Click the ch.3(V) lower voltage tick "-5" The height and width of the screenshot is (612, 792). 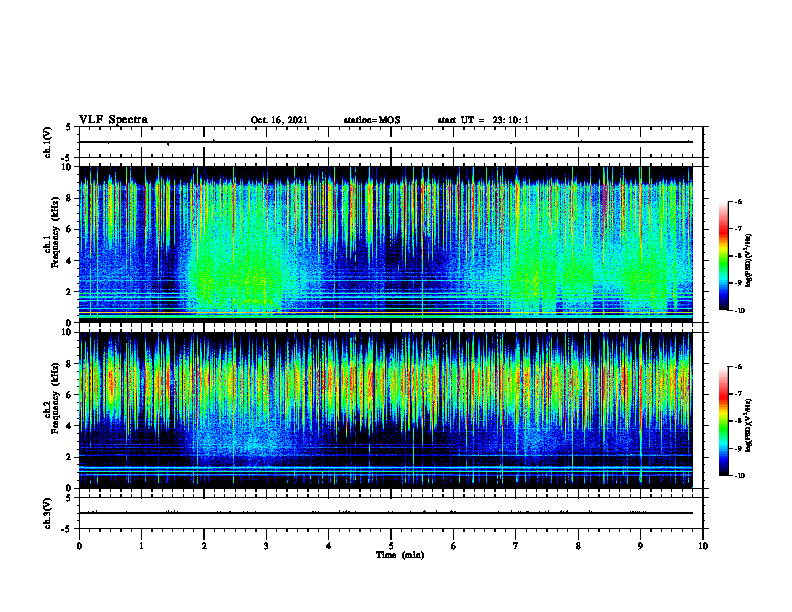[68, 529]
